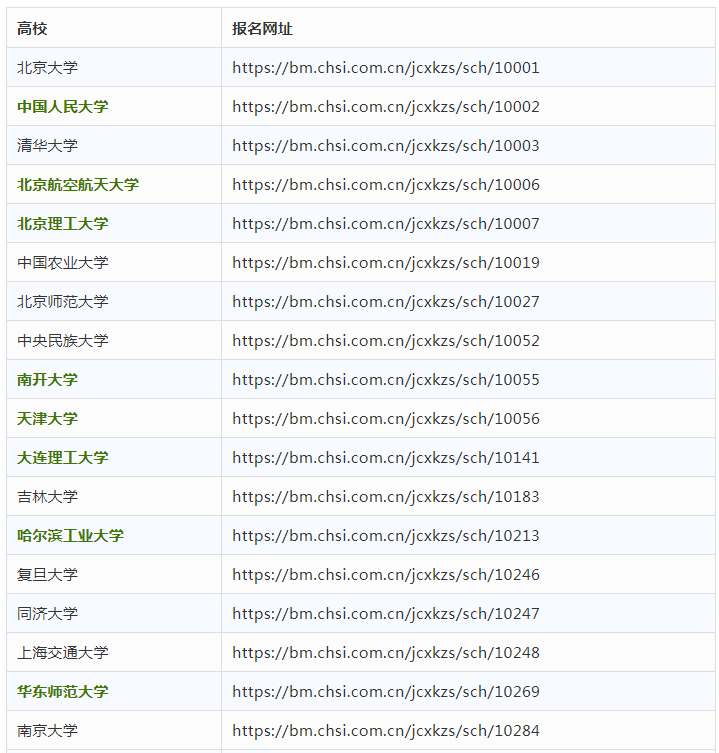This screenshot has height=753, width=719.
Task: Open the 北京航空航天大学 link
Action: (78, 185)
